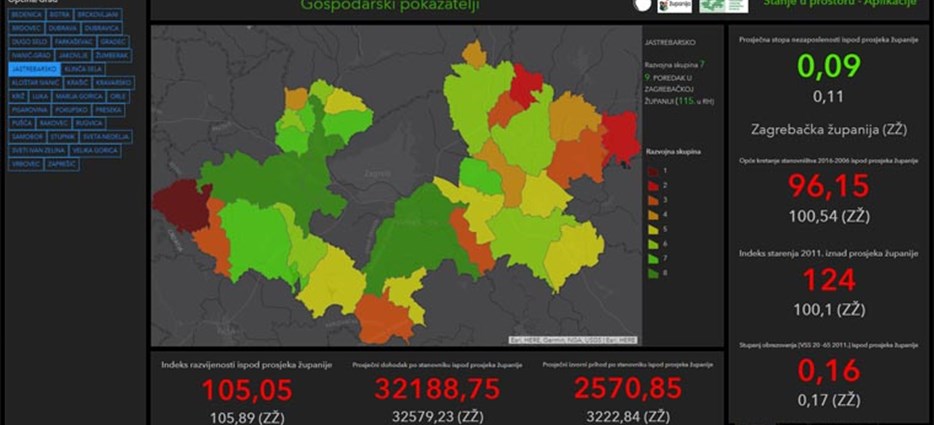Select SVETI IVAN ZELINA button
Screen dimensions: 934x425
[x=38, y=150]
